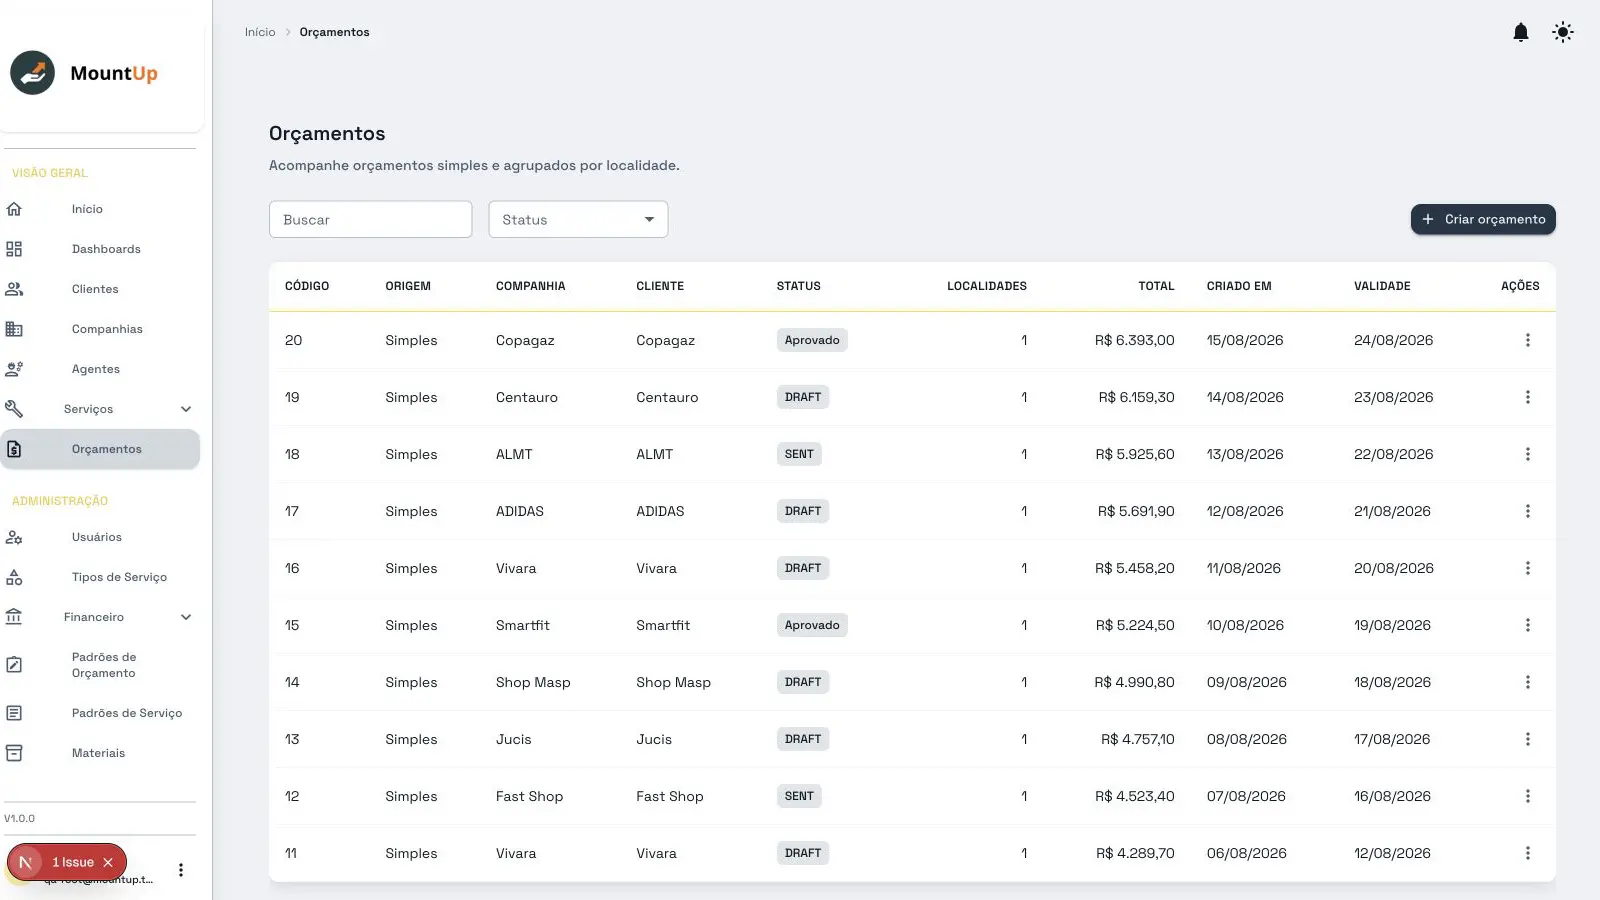The width and height of the screenshot is (1600, 900).
Task: Click Início breadcrumb link
Action: (260, 32)
